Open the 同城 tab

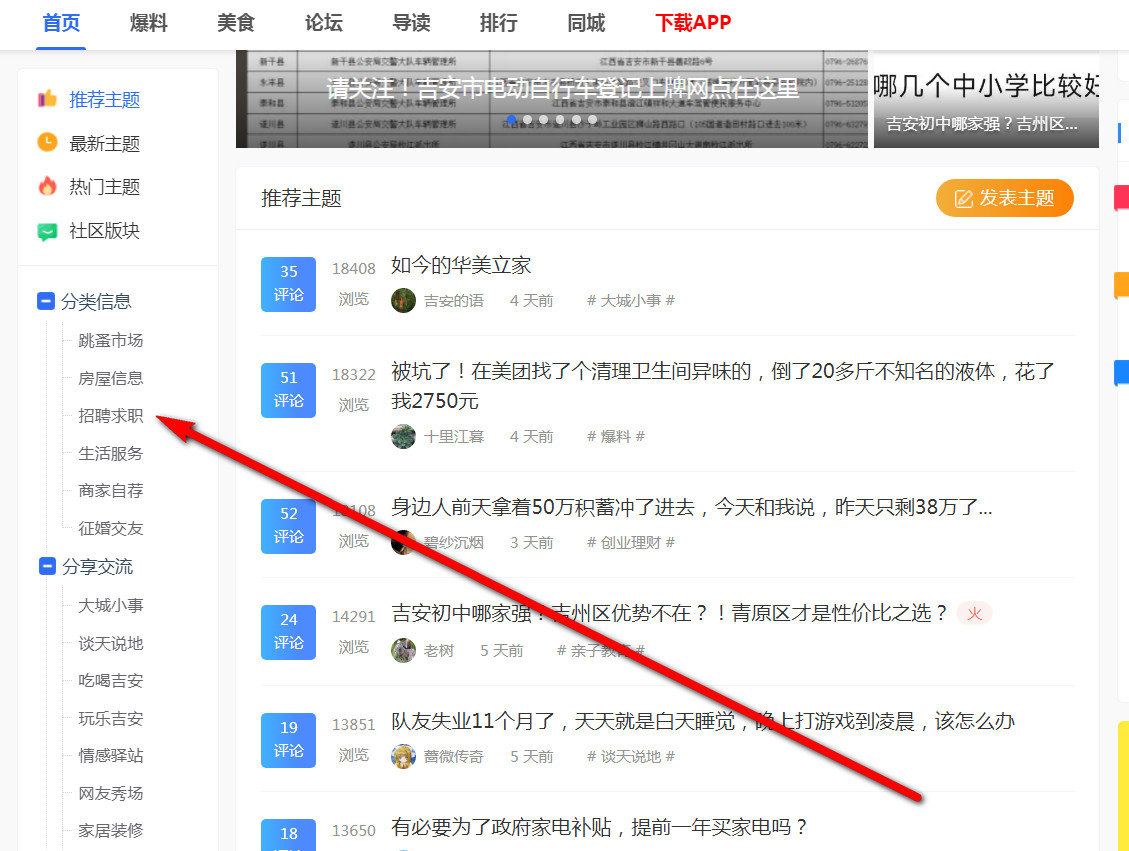pos(586,23)
